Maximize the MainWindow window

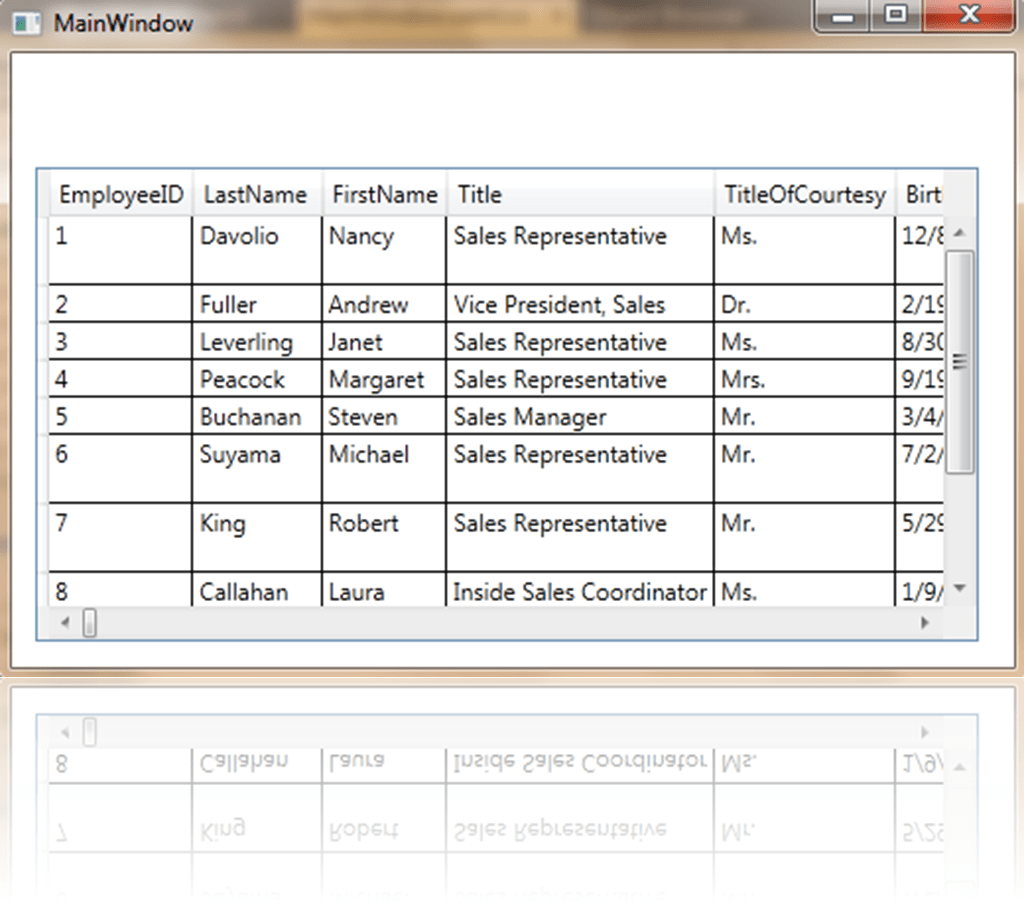point(897,15)
